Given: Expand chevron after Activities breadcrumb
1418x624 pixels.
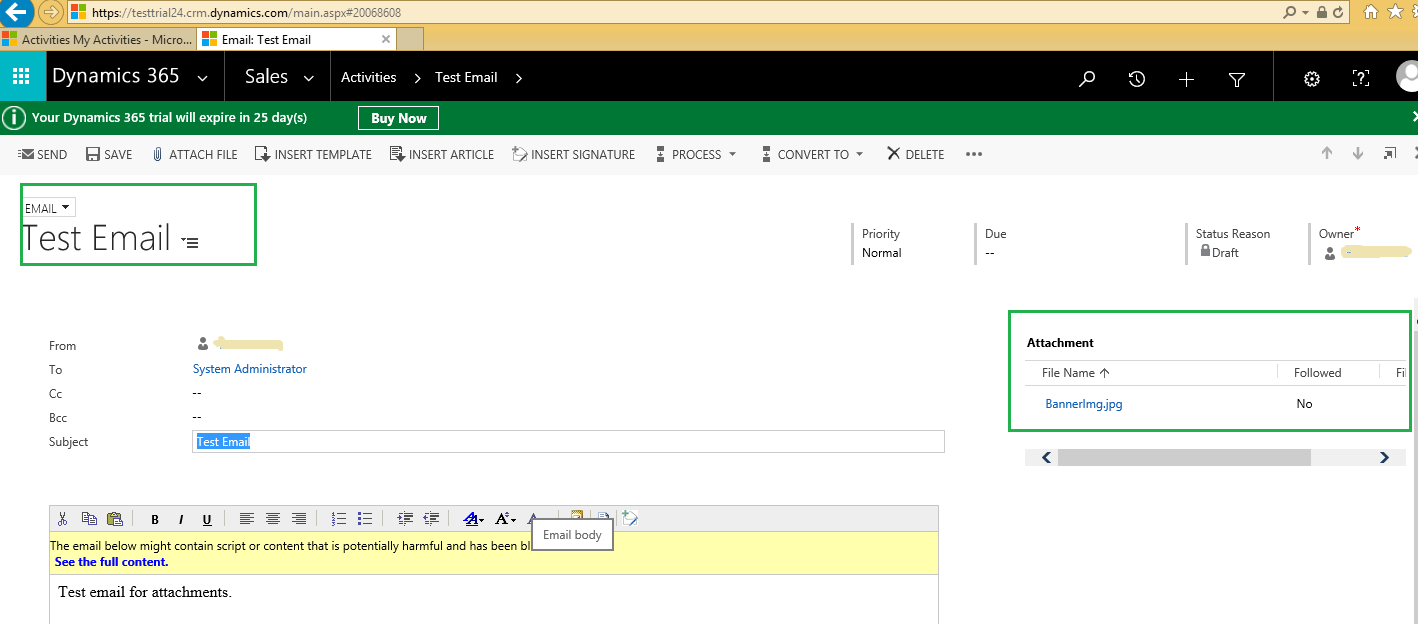Looking at the screenshot, I should [417, 78].
